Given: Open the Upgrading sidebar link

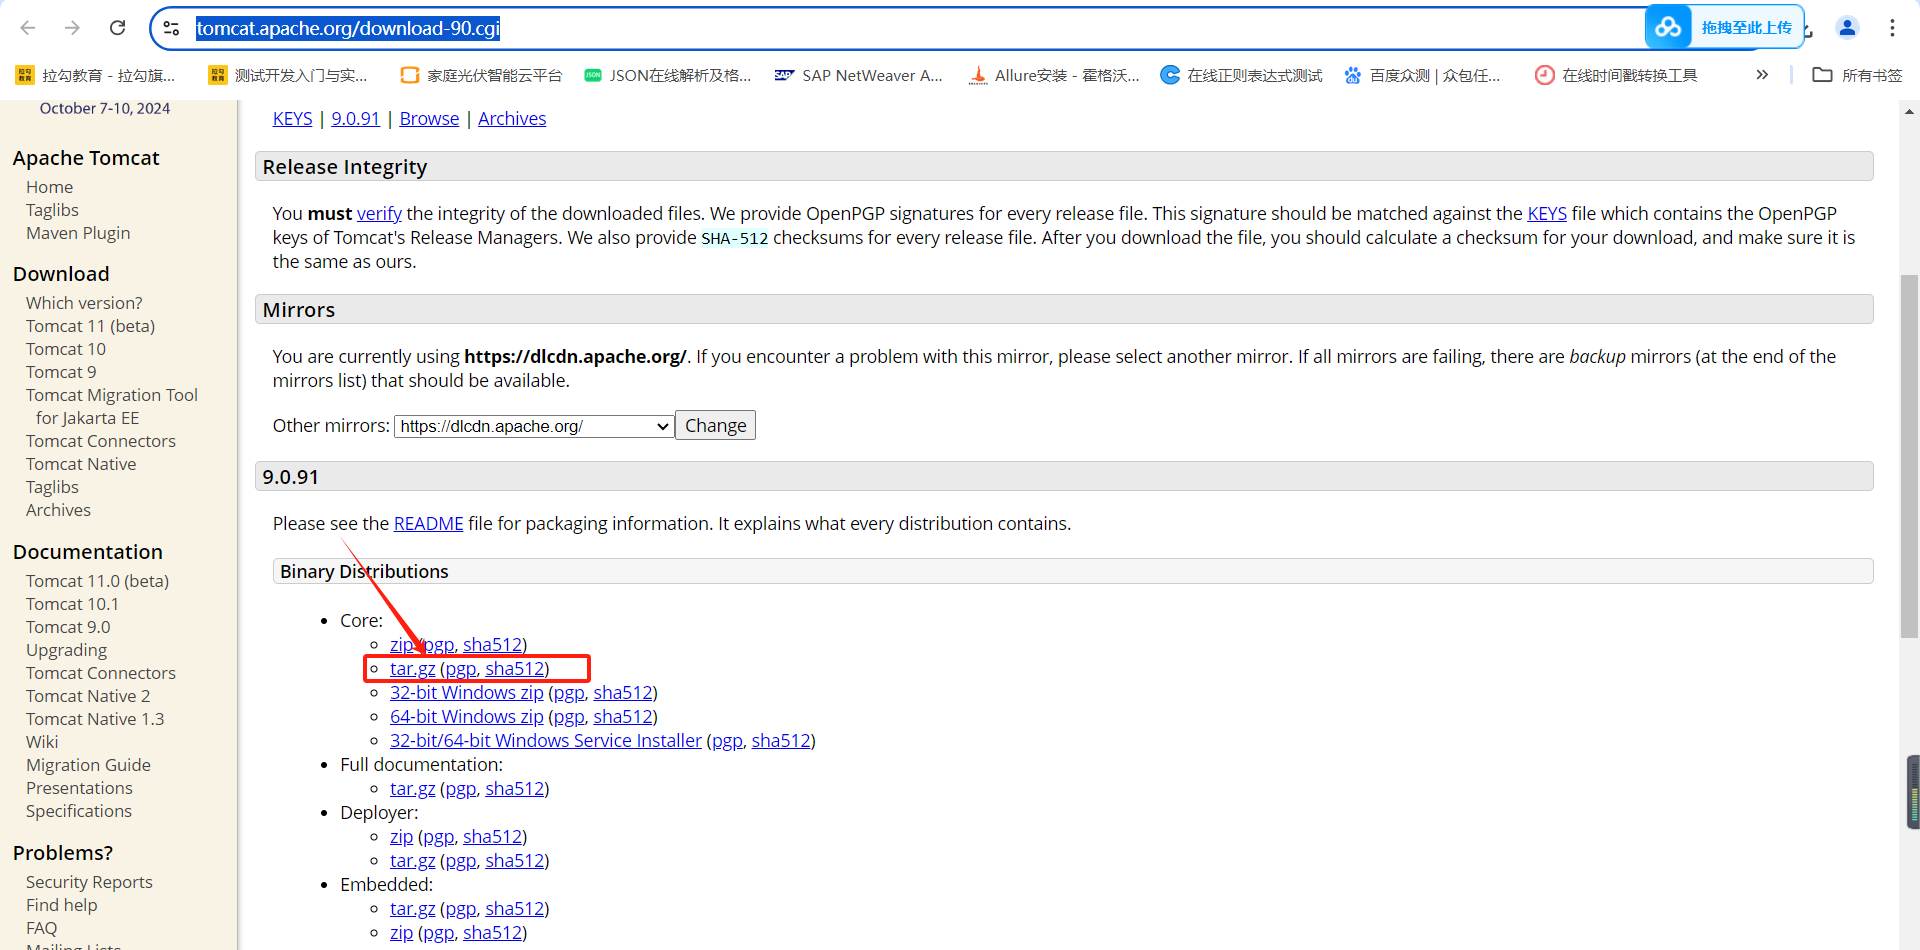Looking at the screenshot, I should tap(66, 650).
